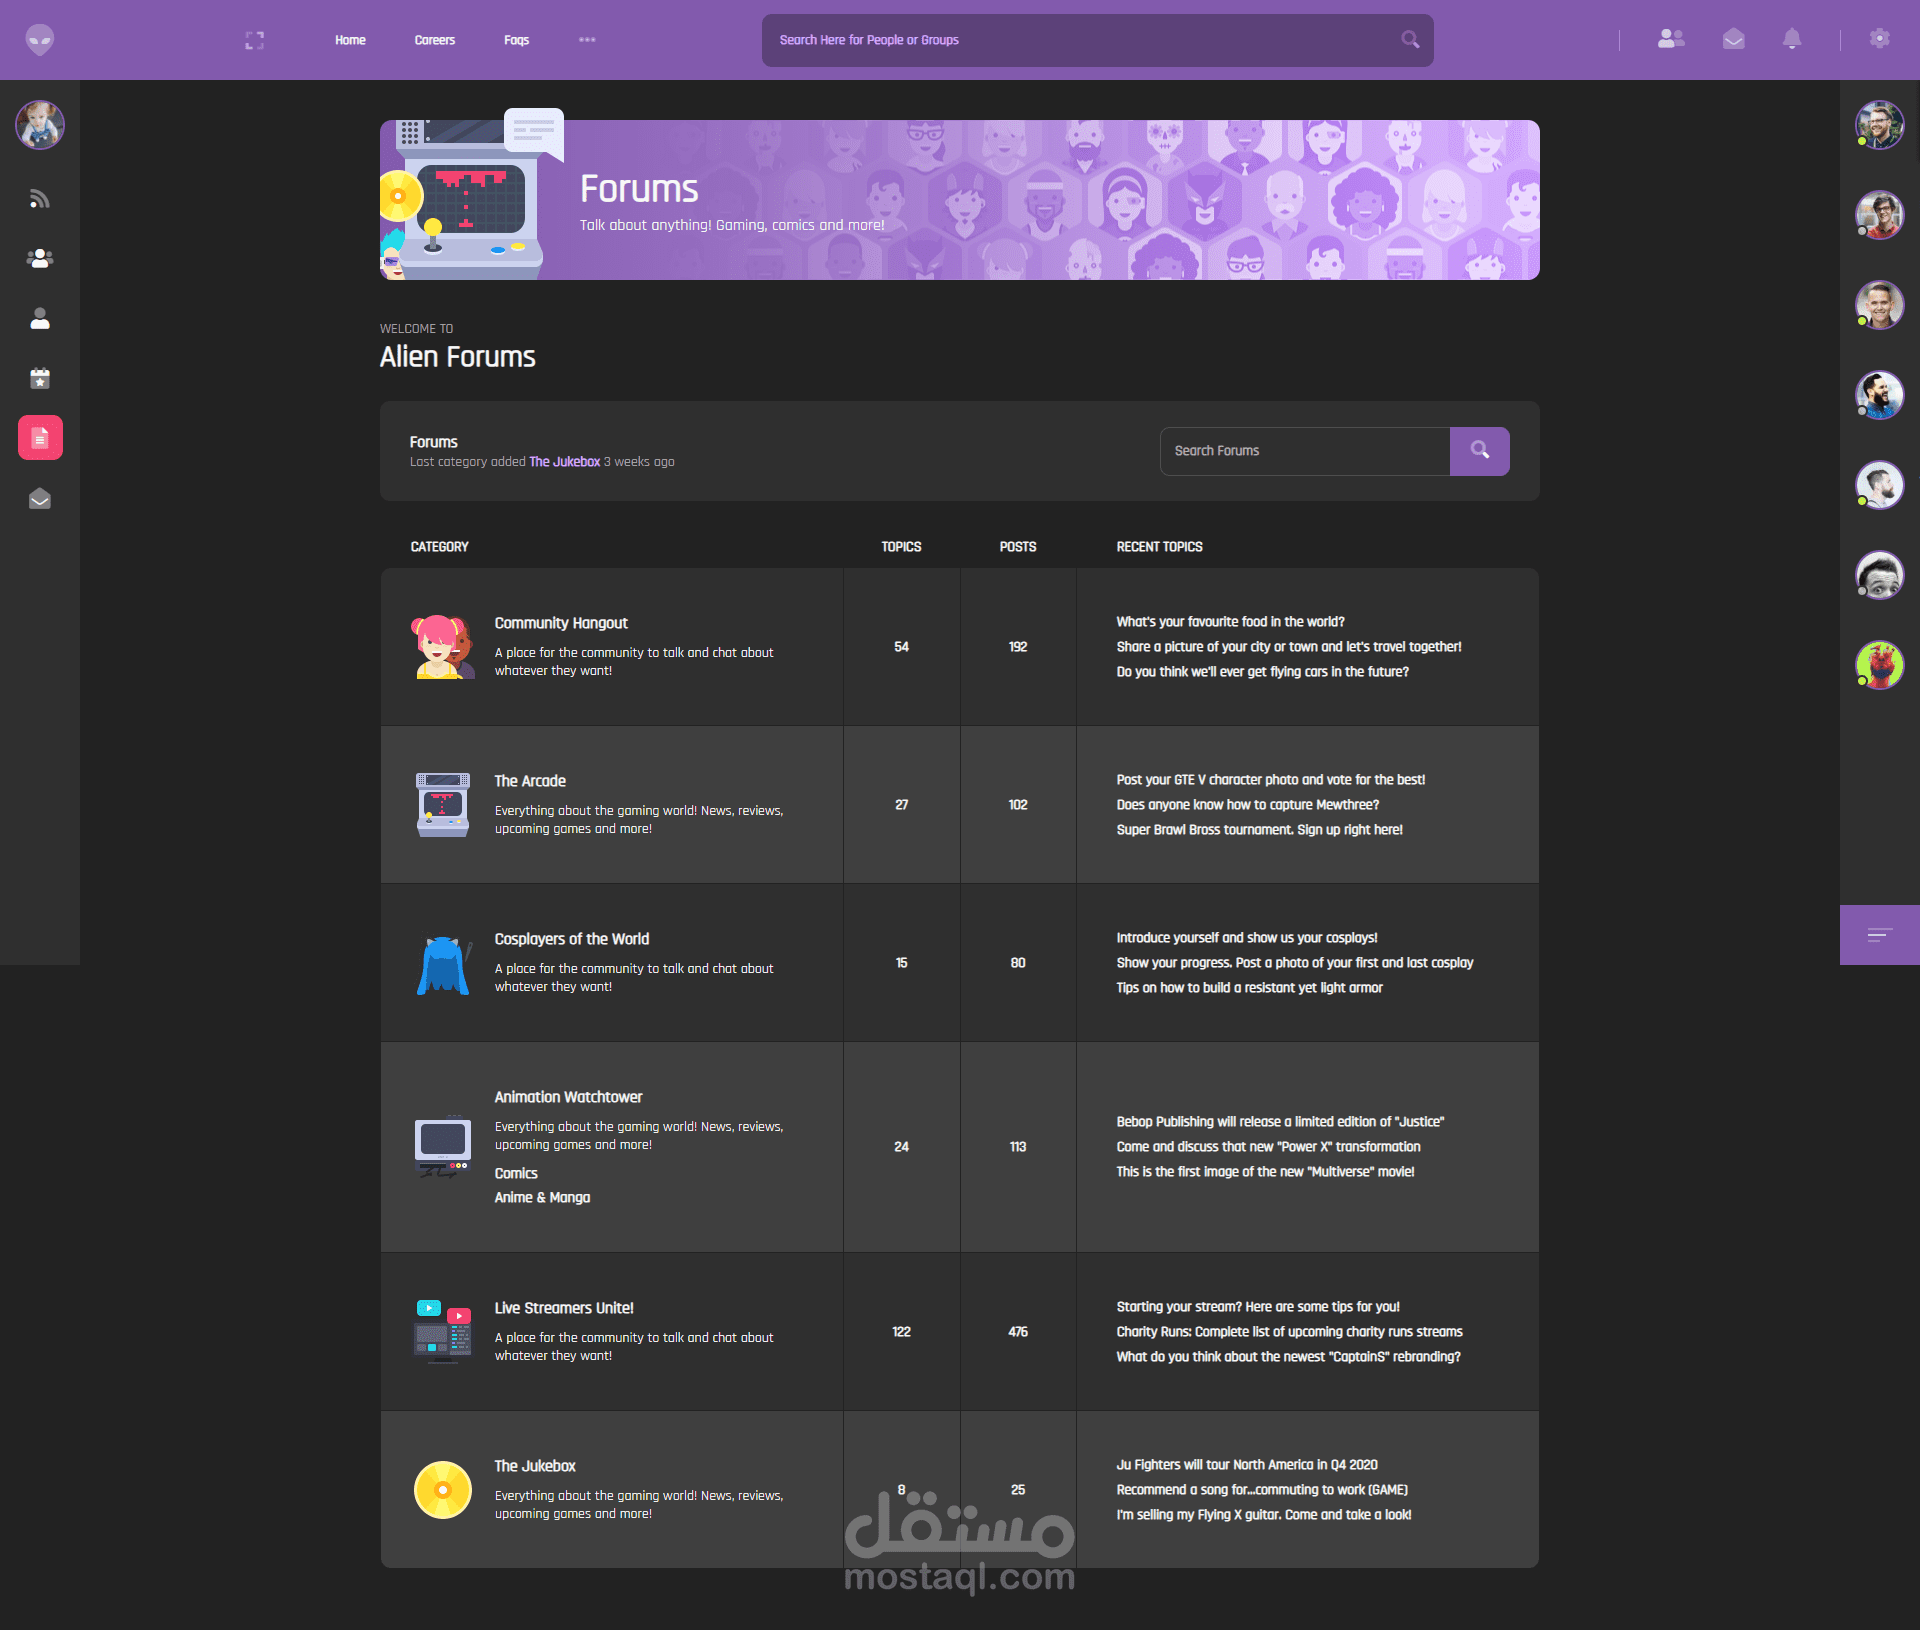Open the settings gear icon in header
Screen dimensions: 1920x1630
pyautogui.click(x=1879, y=39)
